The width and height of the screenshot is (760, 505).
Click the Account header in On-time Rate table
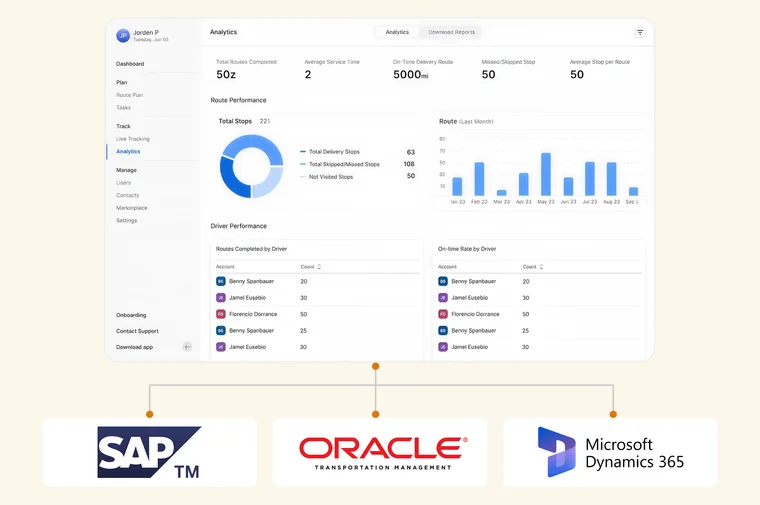pyautogui.click(x=447, y=267)
